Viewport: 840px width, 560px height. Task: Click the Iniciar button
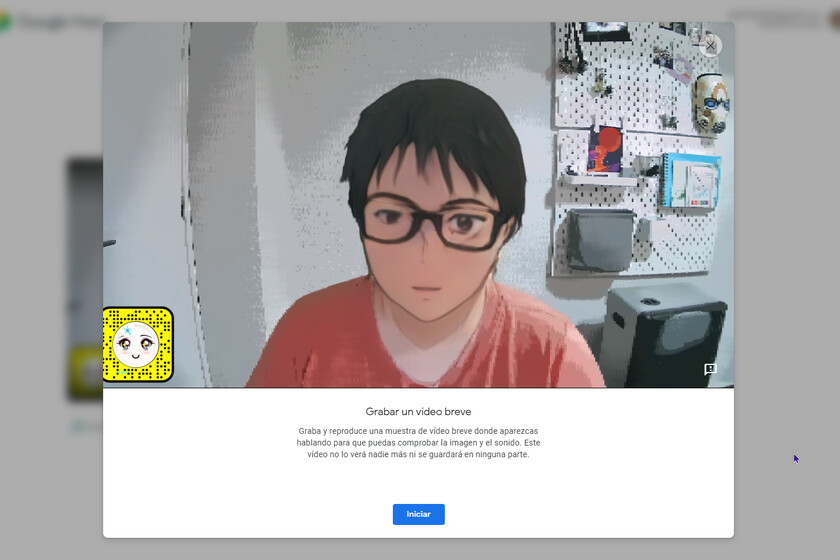[418, 514]
